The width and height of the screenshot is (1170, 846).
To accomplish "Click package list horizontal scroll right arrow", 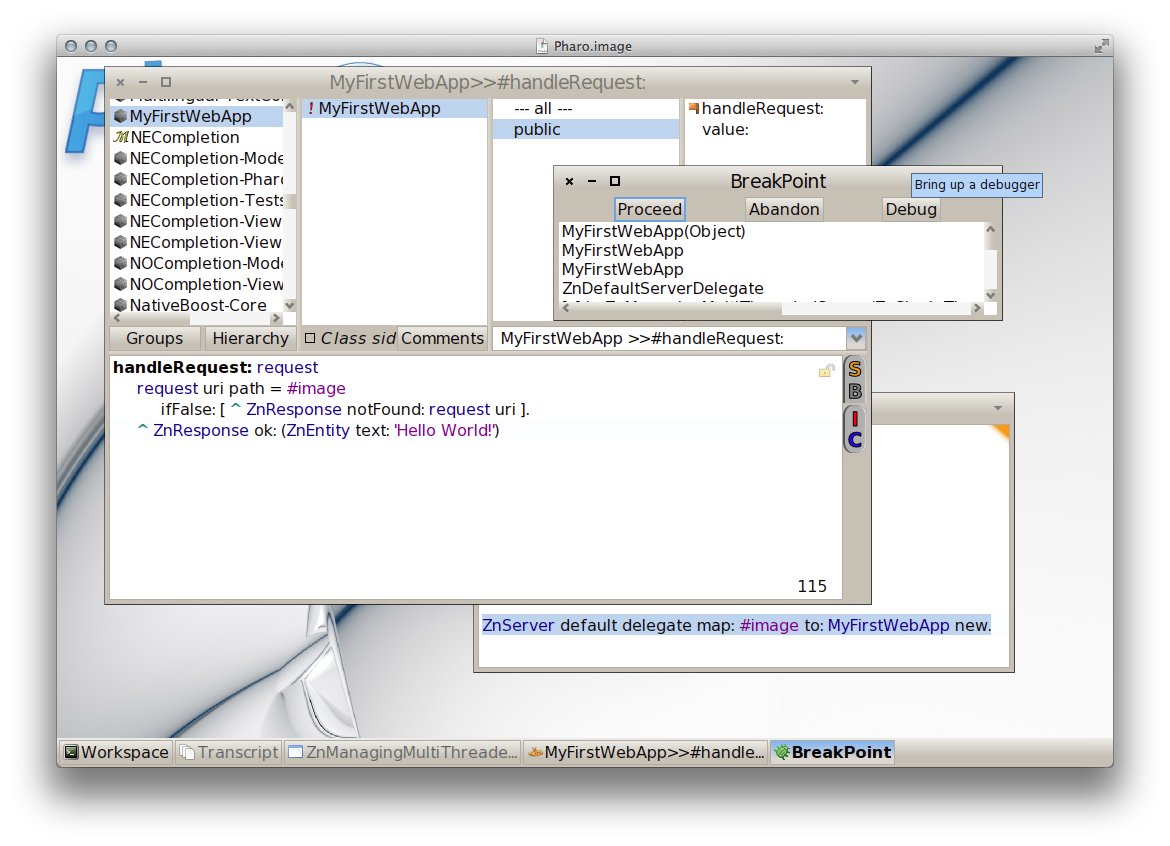I will [x=277, y=319].
